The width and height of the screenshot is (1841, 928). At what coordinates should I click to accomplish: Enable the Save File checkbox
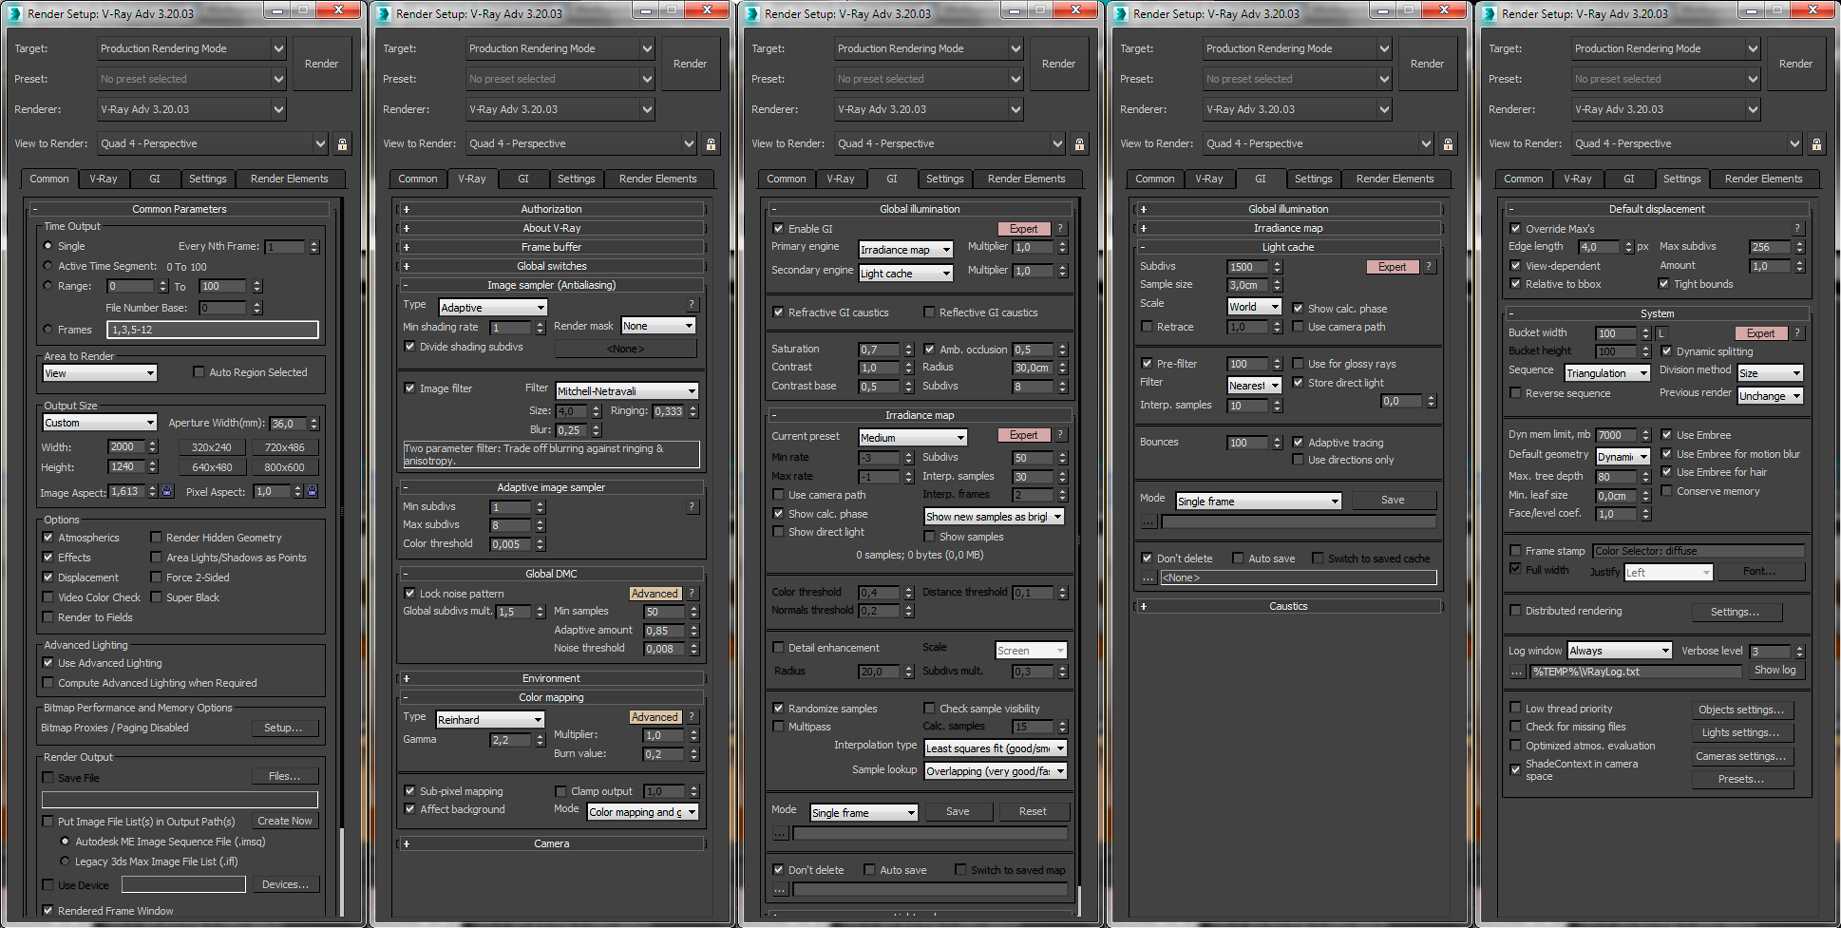pyautogui.click(x=48, y=778)
